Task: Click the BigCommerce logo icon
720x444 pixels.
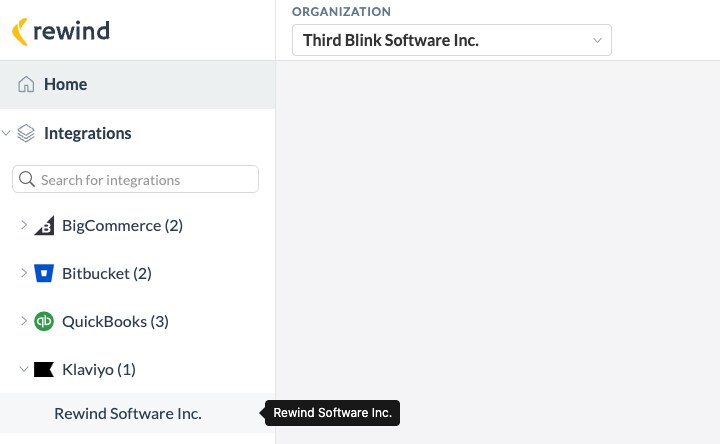Action: 44,225
